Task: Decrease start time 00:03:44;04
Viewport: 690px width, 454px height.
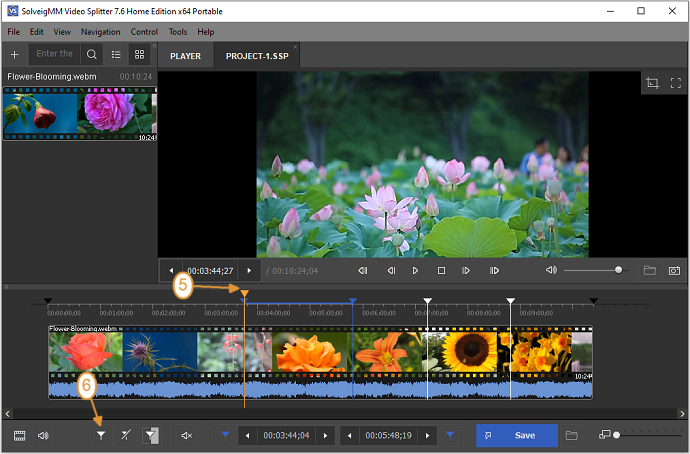Action: 247,436
